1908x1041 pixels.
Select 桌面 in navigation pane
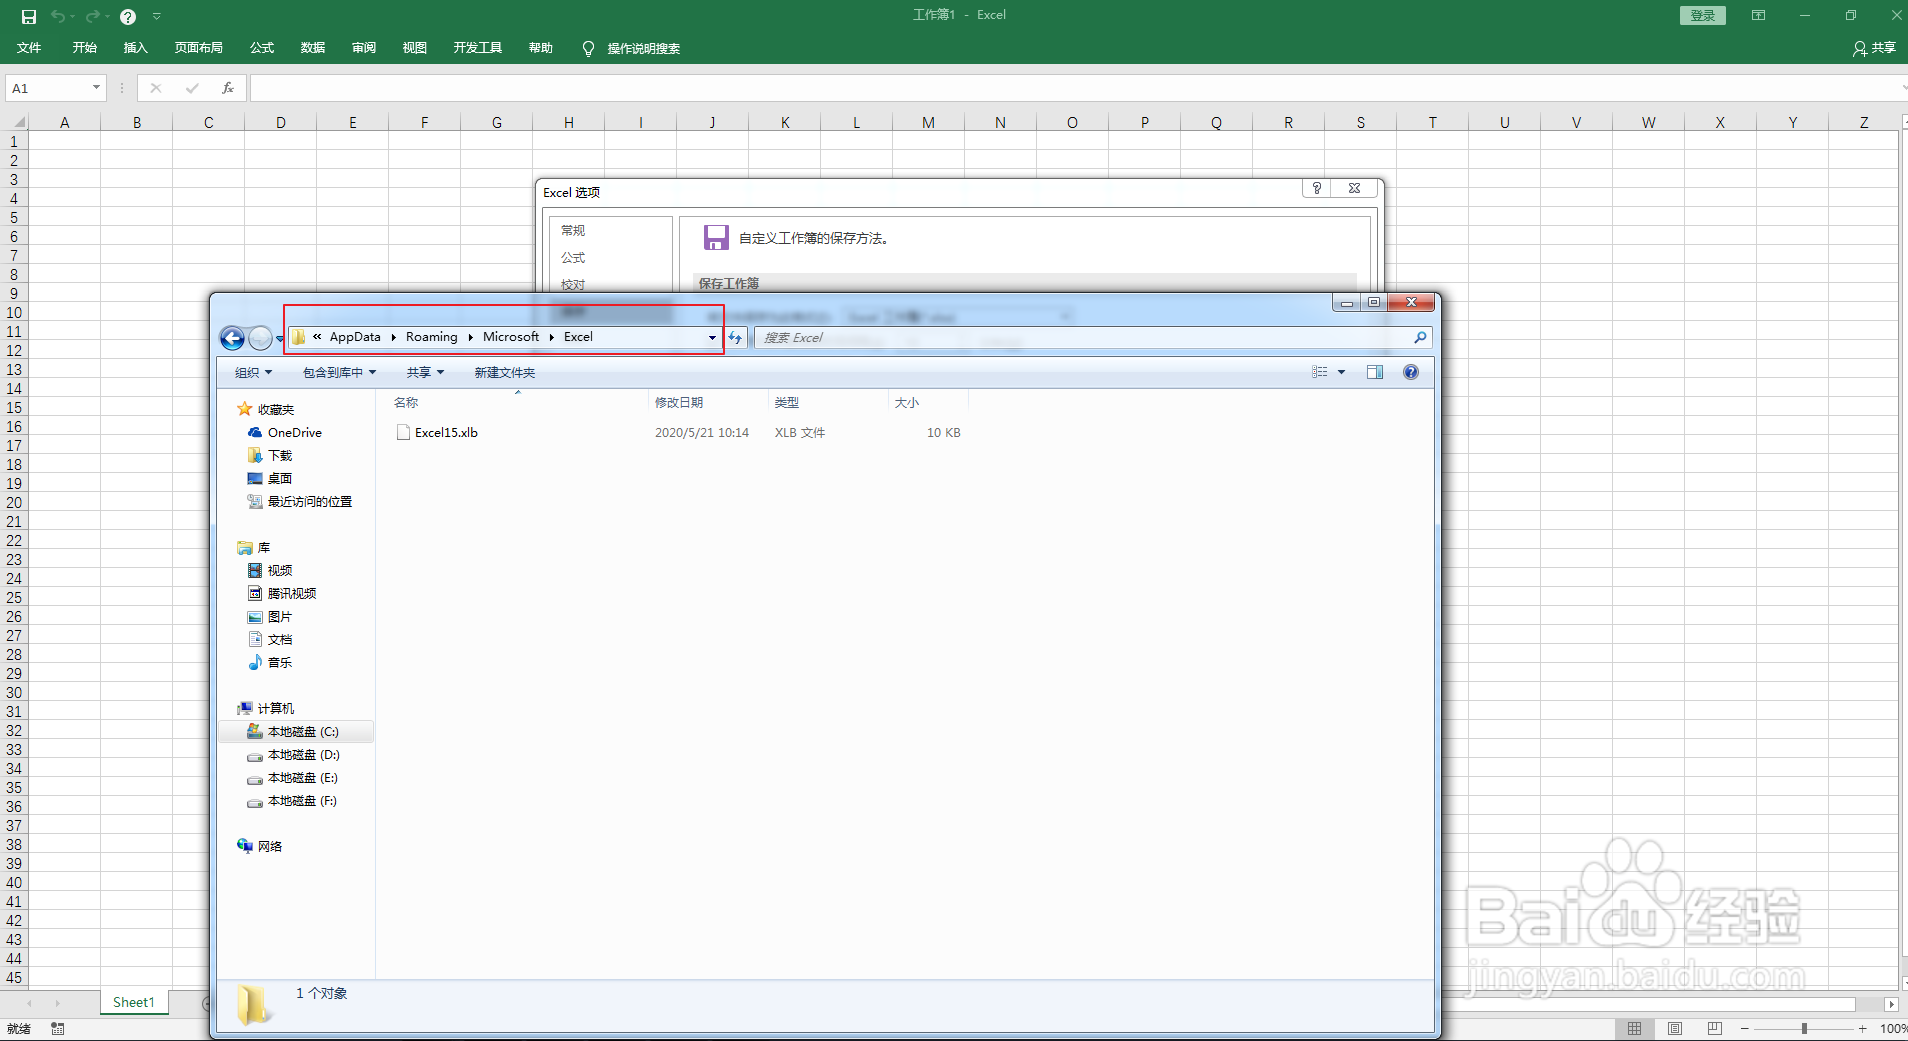click(280, 479)
